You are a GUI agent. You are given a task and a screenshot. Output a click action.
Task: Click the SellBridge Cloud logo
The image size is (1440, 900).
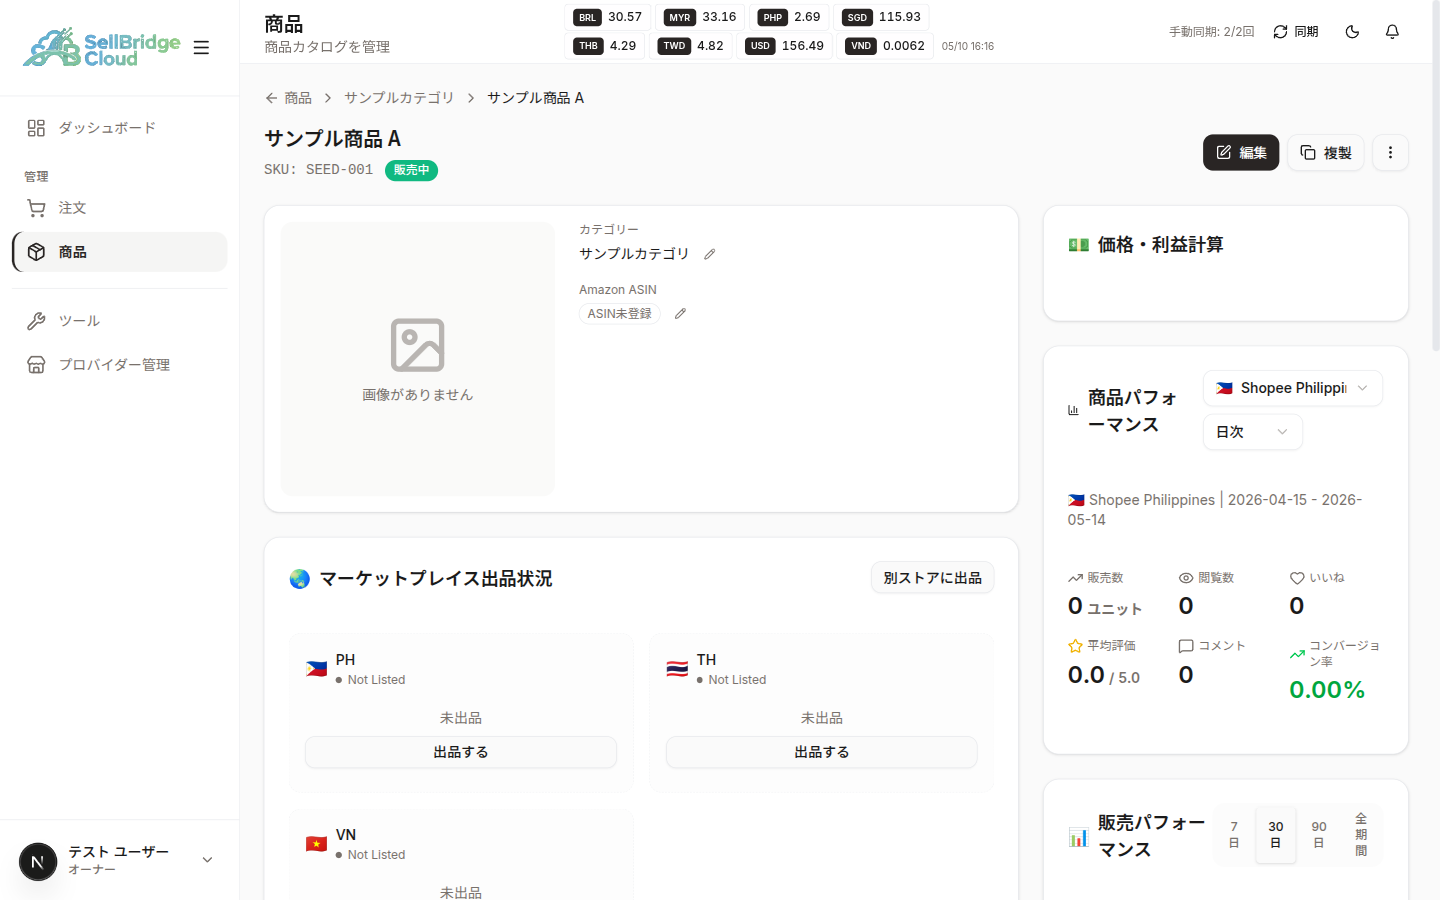pos(102,47)
